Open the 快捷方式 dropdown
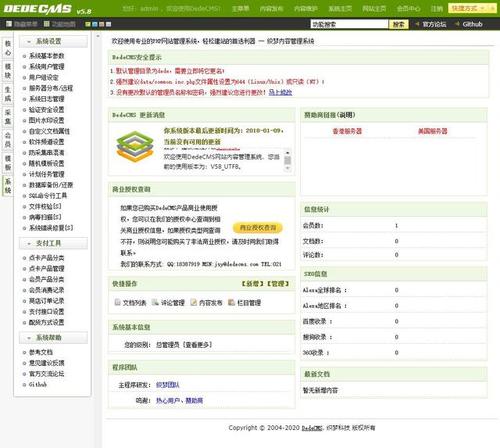Viewport: 500px width, 448px height. click(472, 8)
